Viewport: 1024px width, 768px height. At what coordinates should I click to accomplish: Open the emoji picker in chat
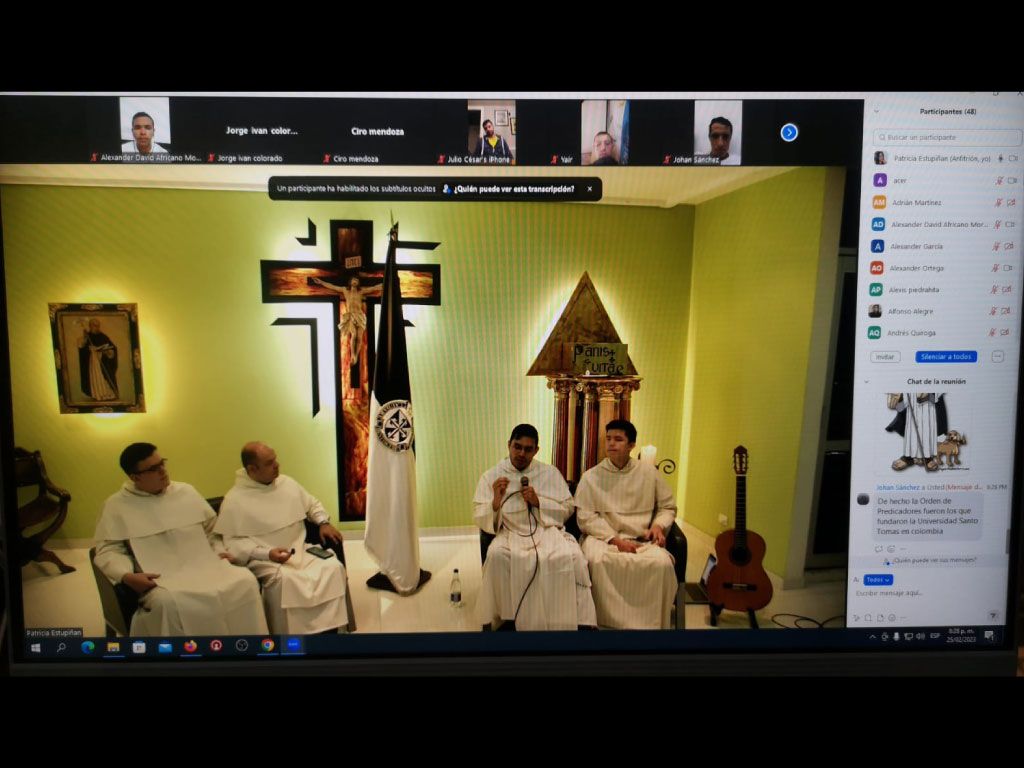(892, 617)
